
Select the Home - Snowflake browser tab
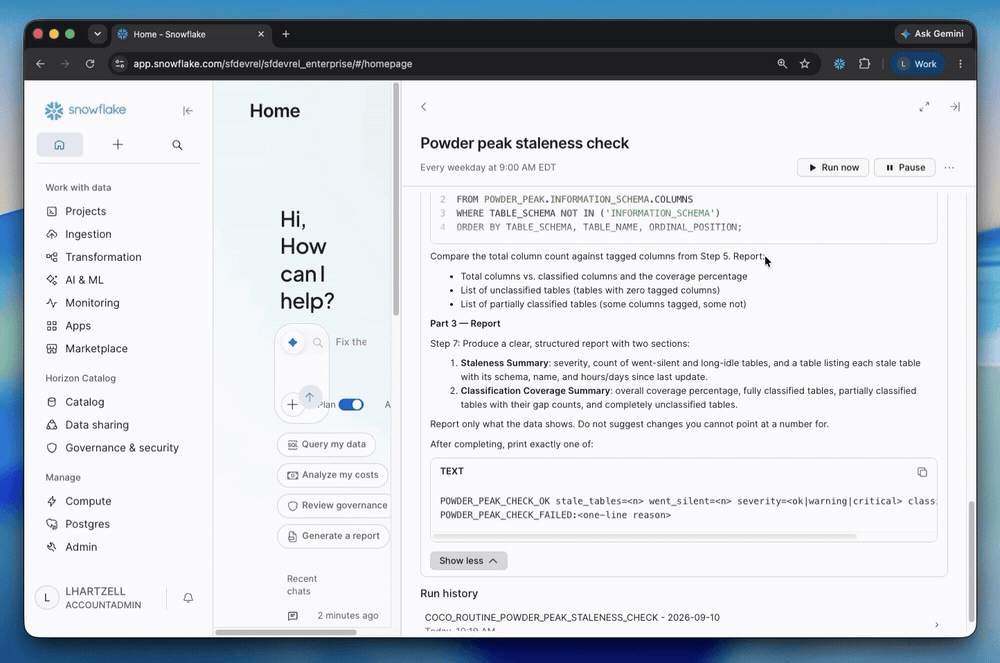(191, 34)
